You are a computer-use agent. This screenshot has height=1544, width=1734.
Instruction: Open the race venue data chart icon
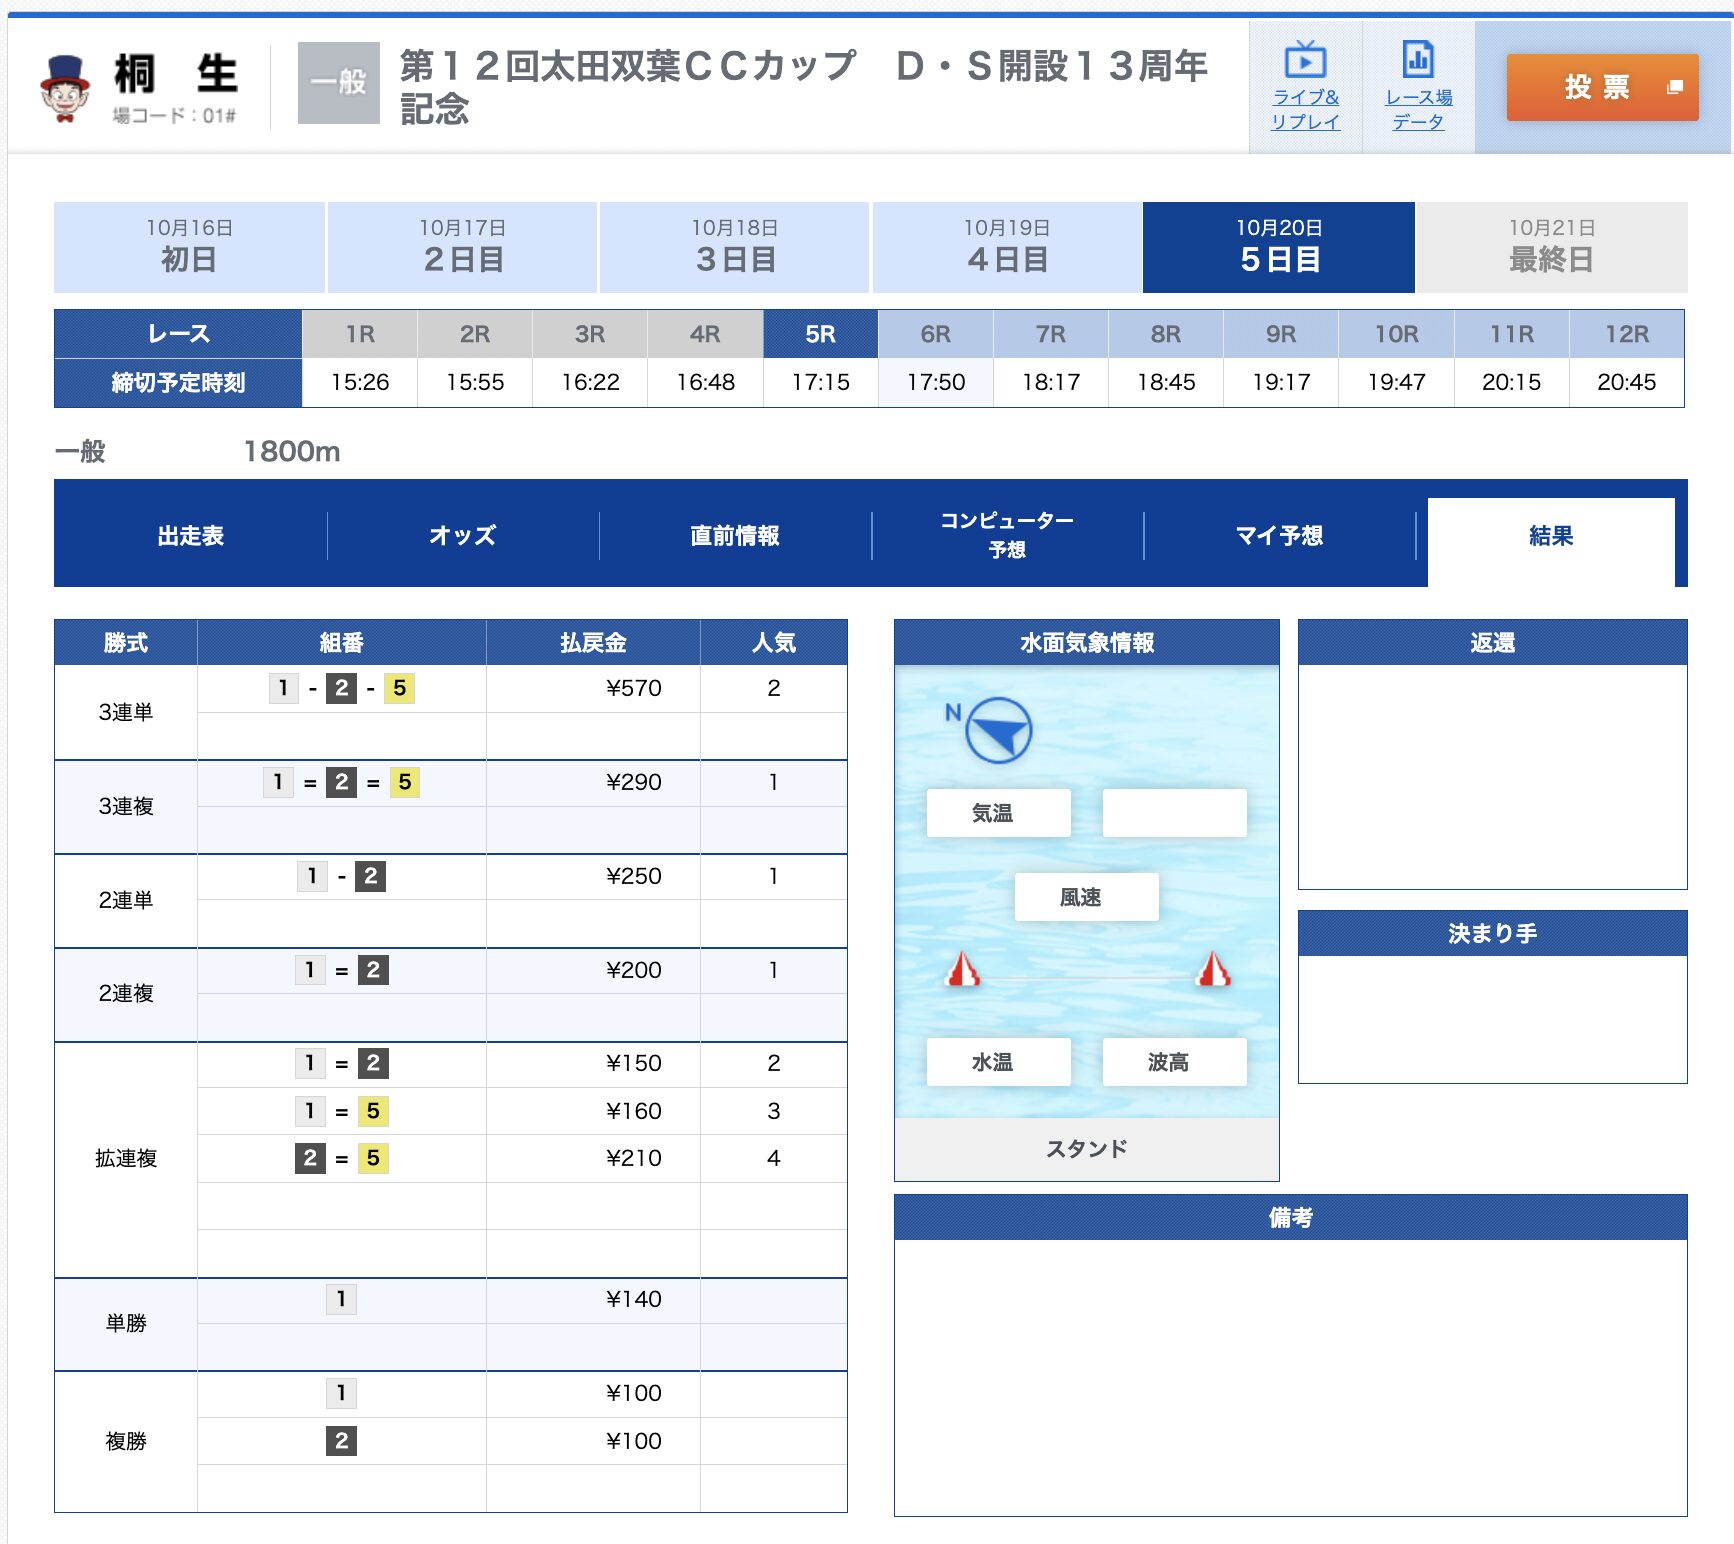[1418, 60]
